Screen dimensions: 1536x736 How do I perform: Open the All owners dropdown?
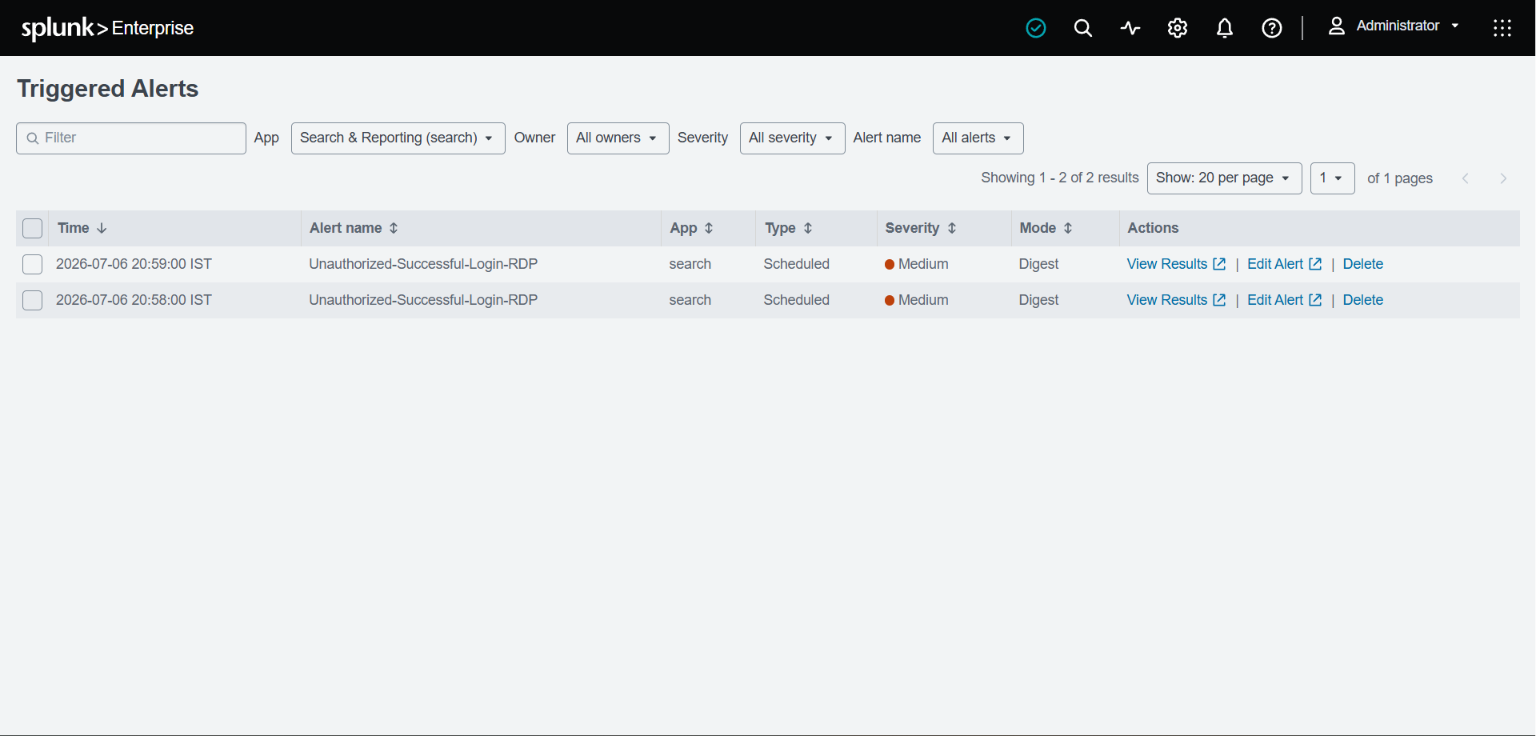pyautogui.click(x=618, y=138)
